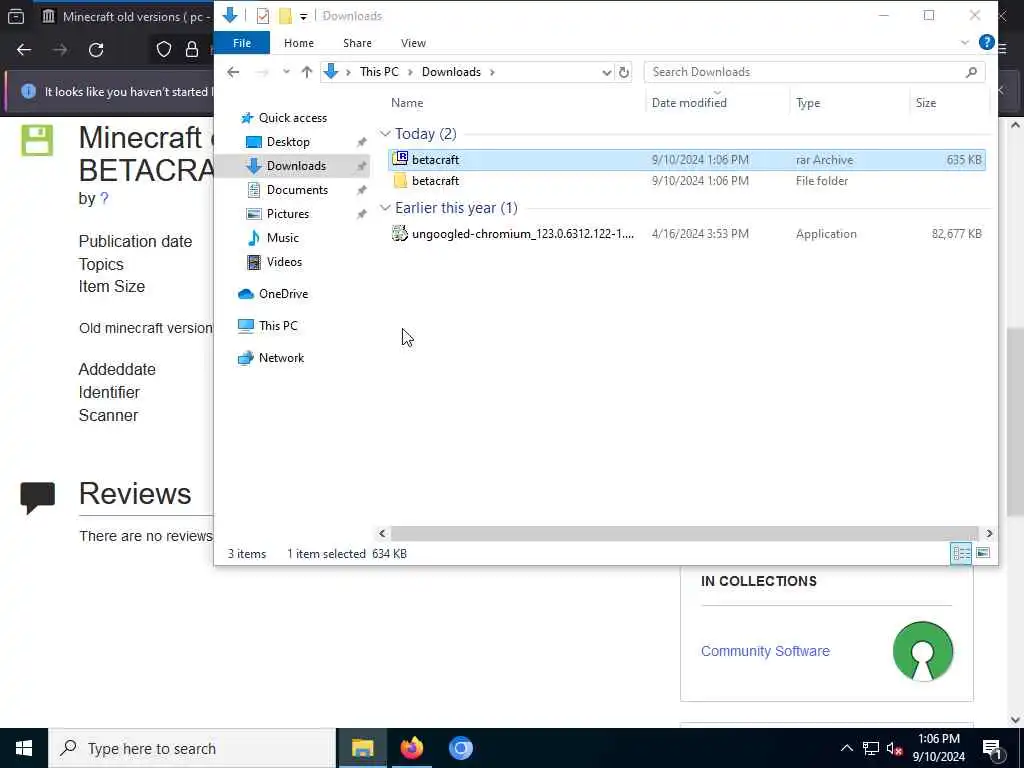Select This PC in the navigation pane
The height and width of the screenshot is (768, 1024).
point(278,326)
